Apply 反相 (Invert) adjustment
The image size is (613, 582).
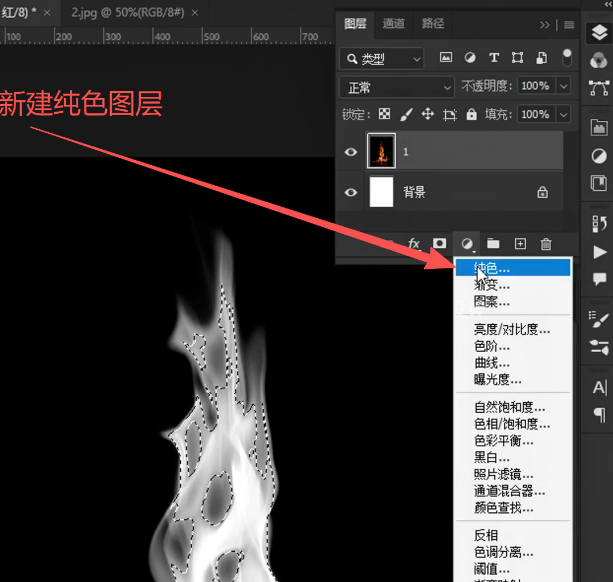tap(513, 535)
